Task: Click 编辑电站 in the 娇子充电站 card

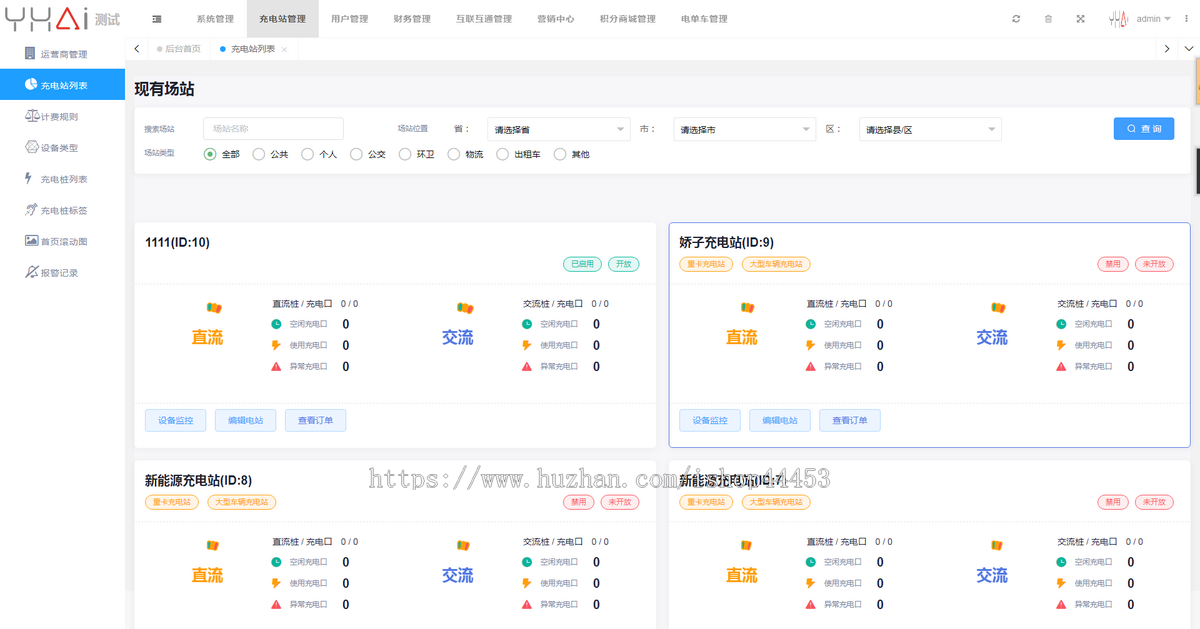Action: (780, 421)
